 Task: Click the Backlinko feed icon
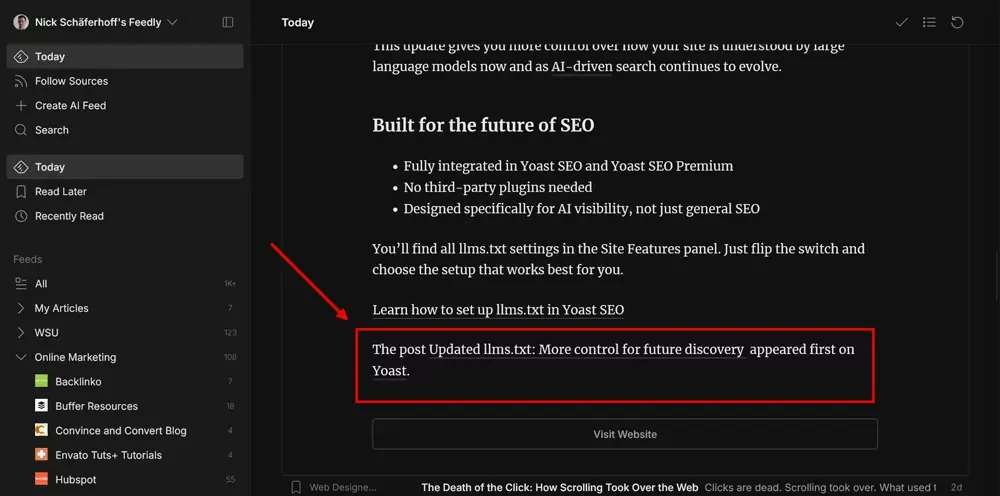[x=41, y=382]
